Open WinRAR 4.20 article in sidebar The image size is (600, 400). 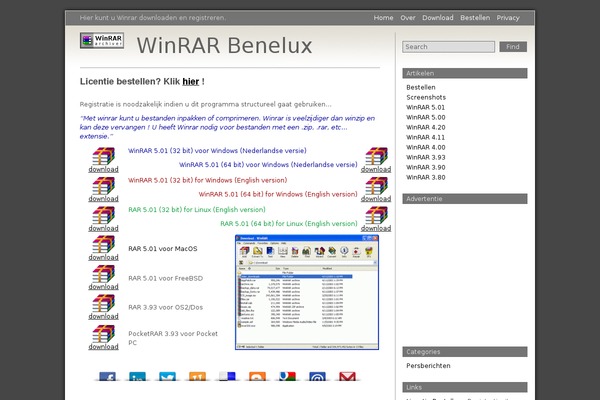coord(426,127)
